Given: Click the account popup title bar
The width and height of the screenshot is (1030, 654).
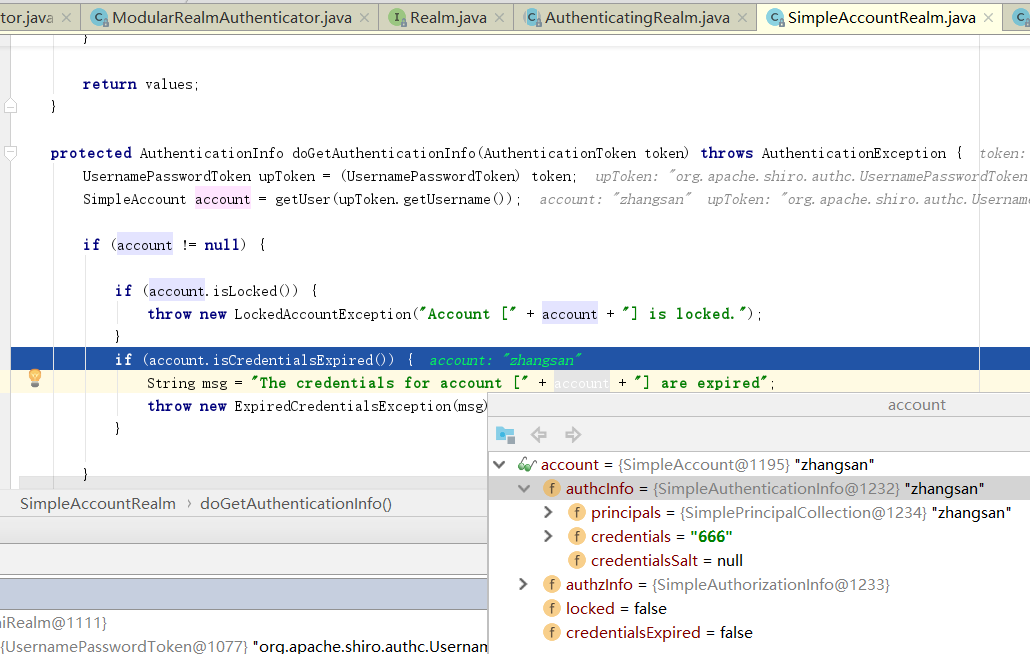Looking at the screenshot, I should 759,405.
